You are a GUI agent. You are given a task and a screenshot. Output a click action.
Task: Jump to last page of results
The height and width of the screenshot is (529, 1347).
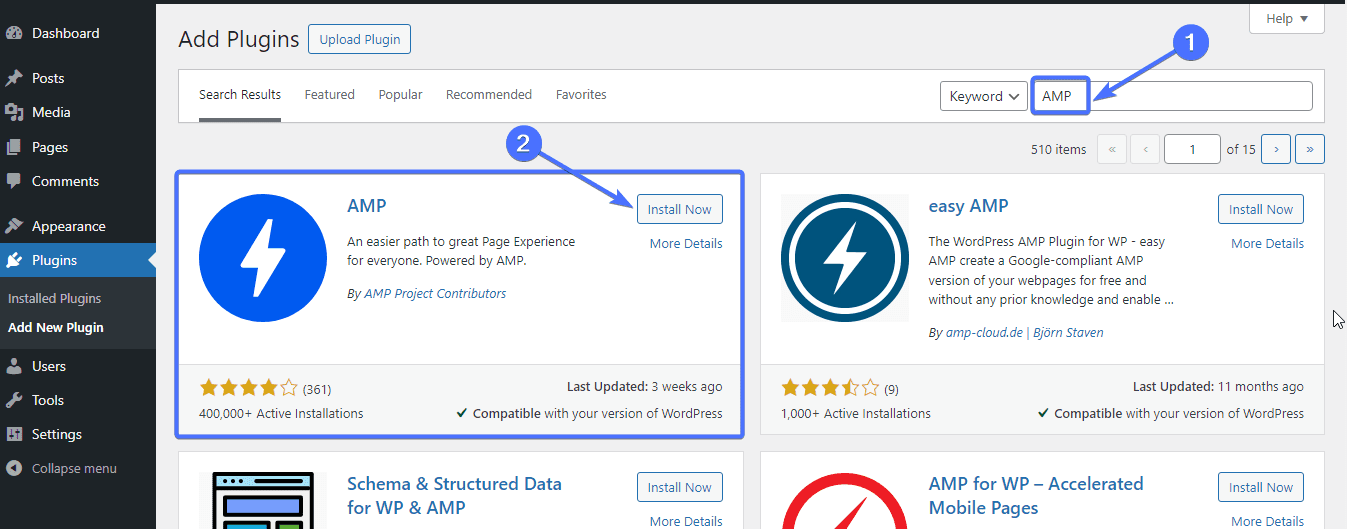point(1310,149)
